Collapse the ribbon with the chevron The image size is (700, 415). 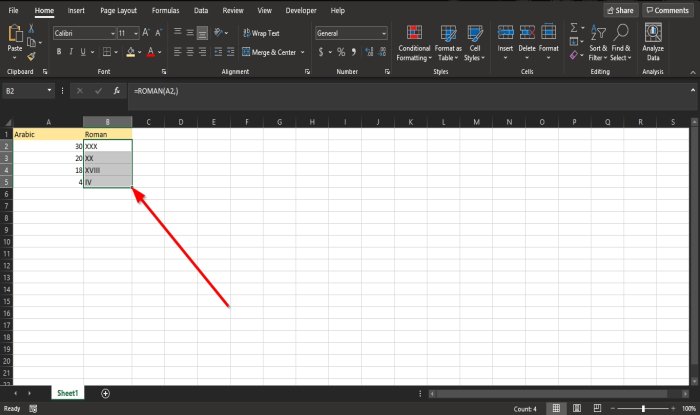point(692,72)
